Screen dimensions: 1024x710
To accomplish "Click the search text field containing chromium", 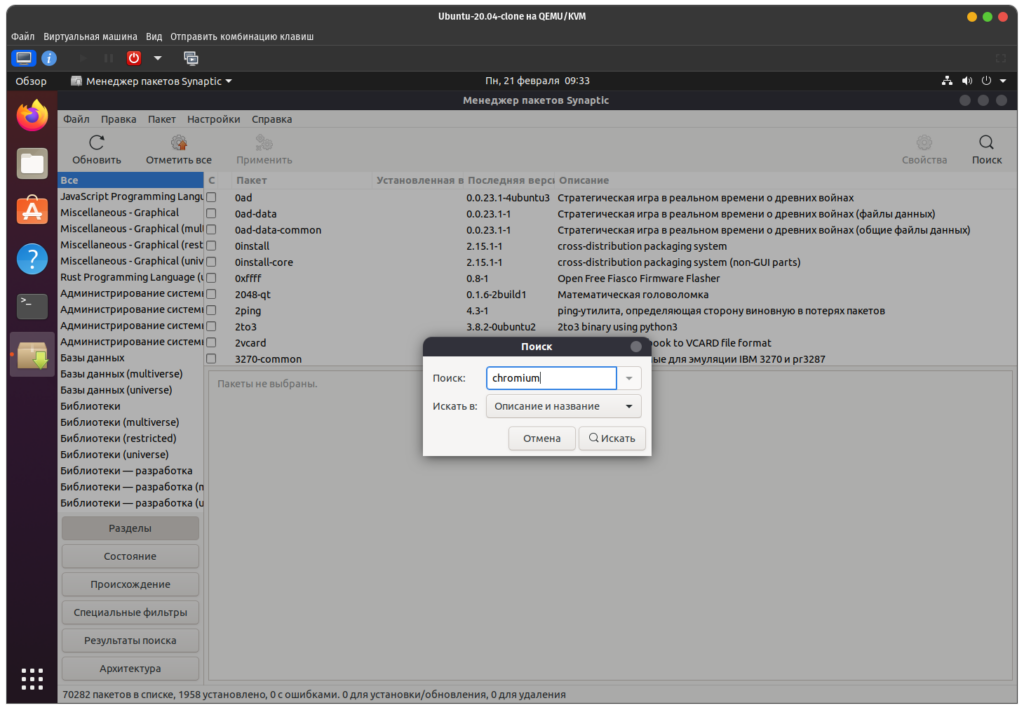I will [550, 379].
